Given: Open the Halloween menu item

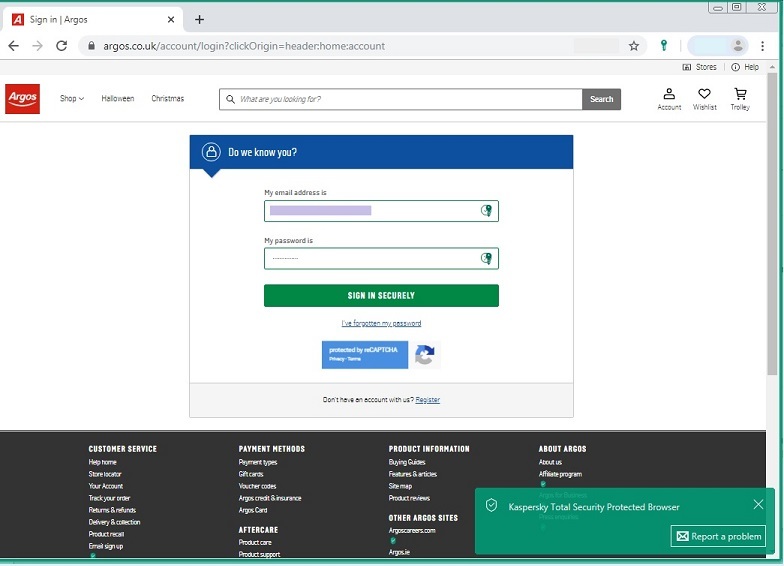Looking at the screenshot, I should click(x=118, y=98).
